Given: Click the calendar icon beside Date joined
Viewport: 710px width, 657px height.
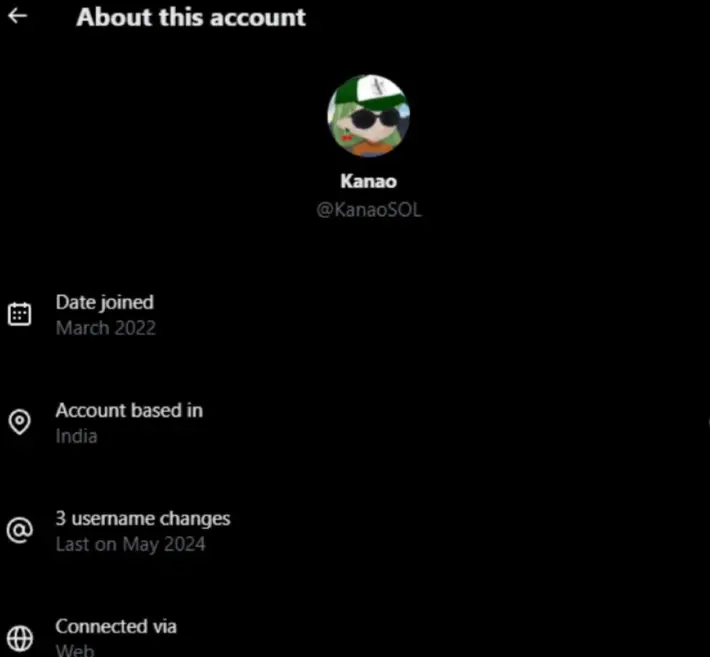Looking at the screenshot, I should pos(19,314).
